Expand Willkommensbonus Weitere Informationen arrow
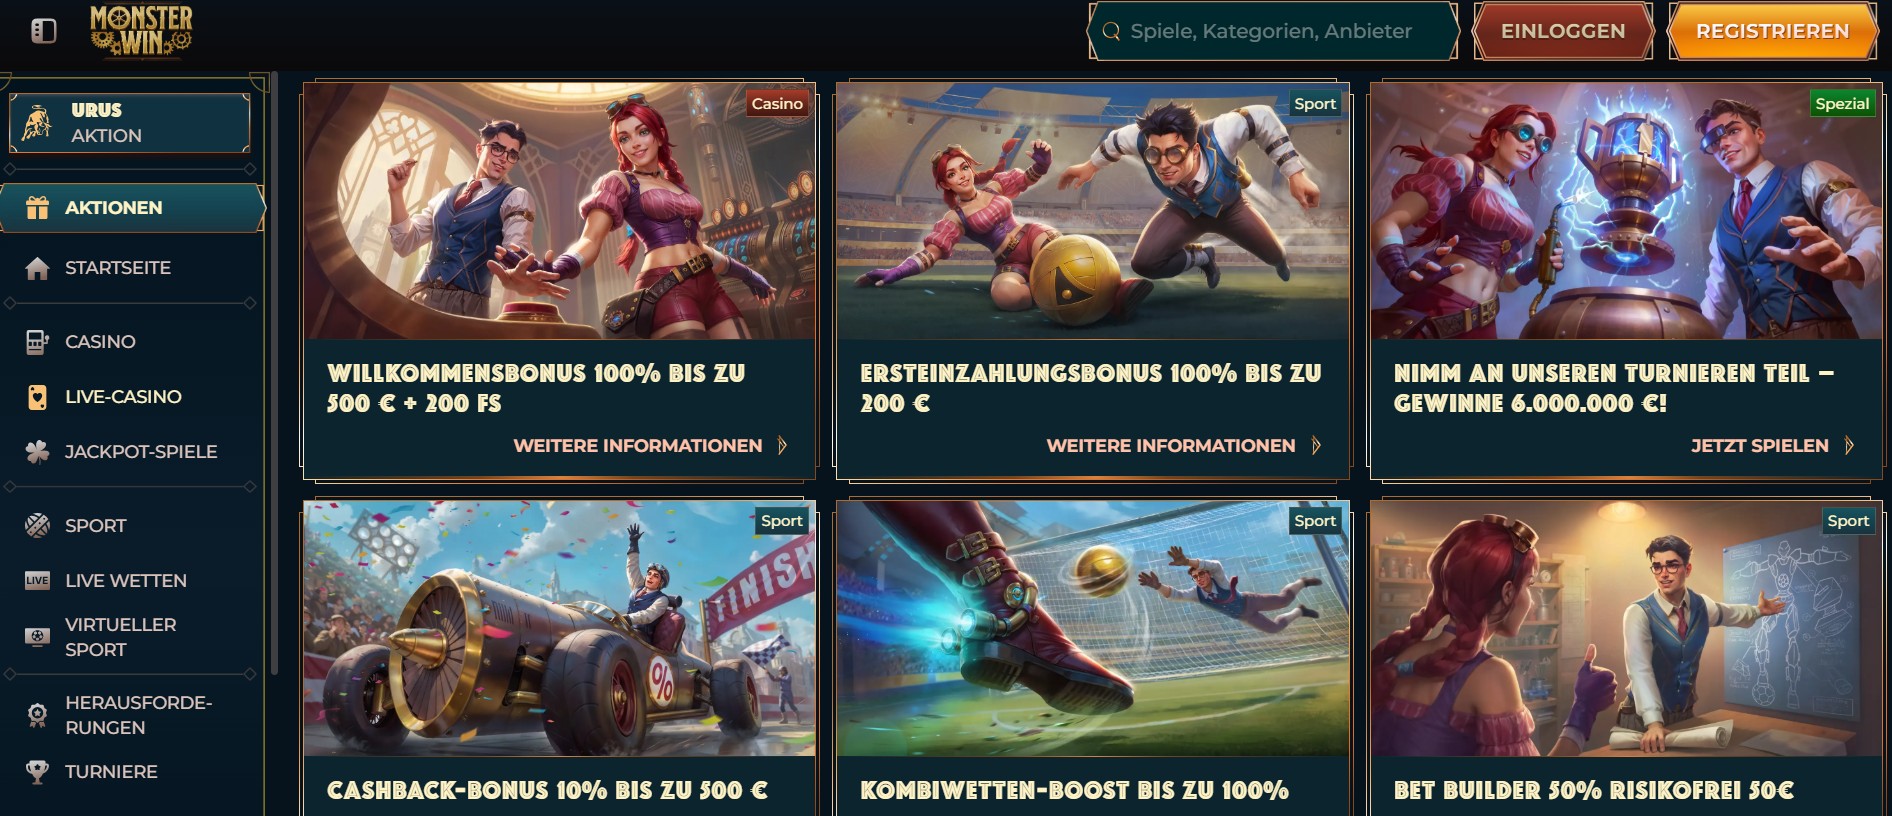This screenshot has width=1892, height=816. coord(782,446)
